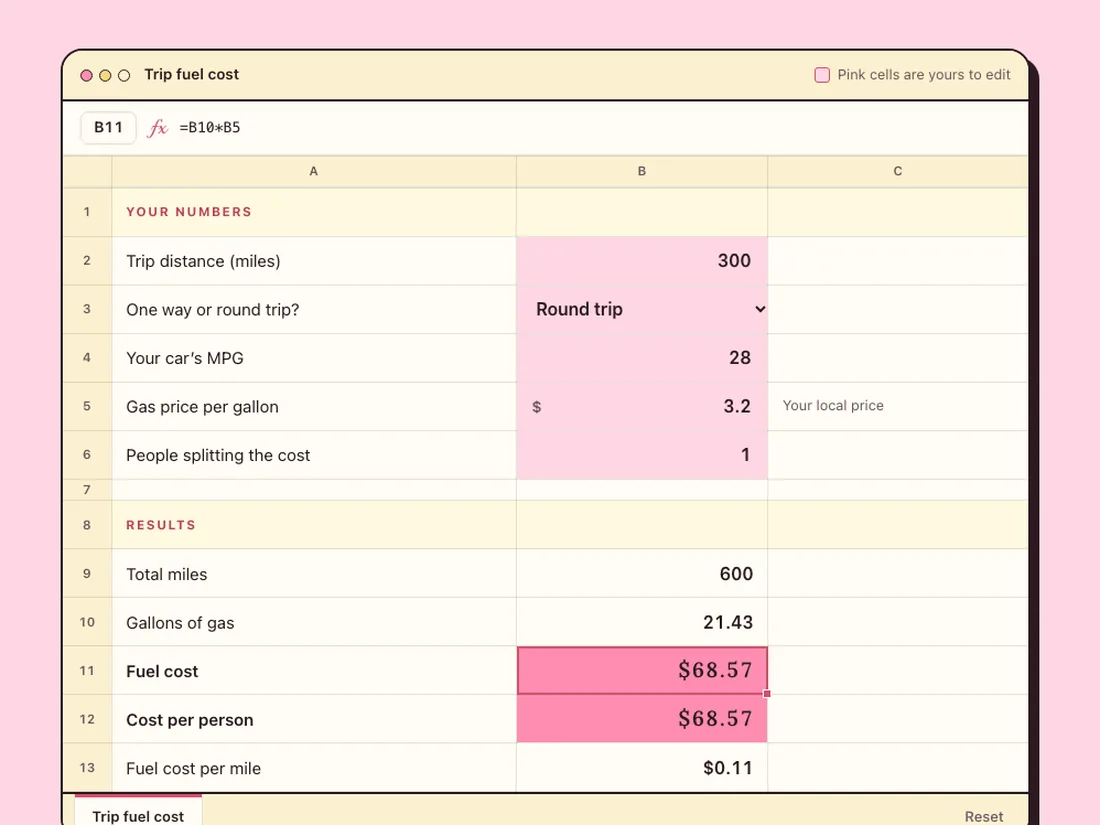Select row 5 header
Viewport: 1100px width, 825px height.
point(87,406)
